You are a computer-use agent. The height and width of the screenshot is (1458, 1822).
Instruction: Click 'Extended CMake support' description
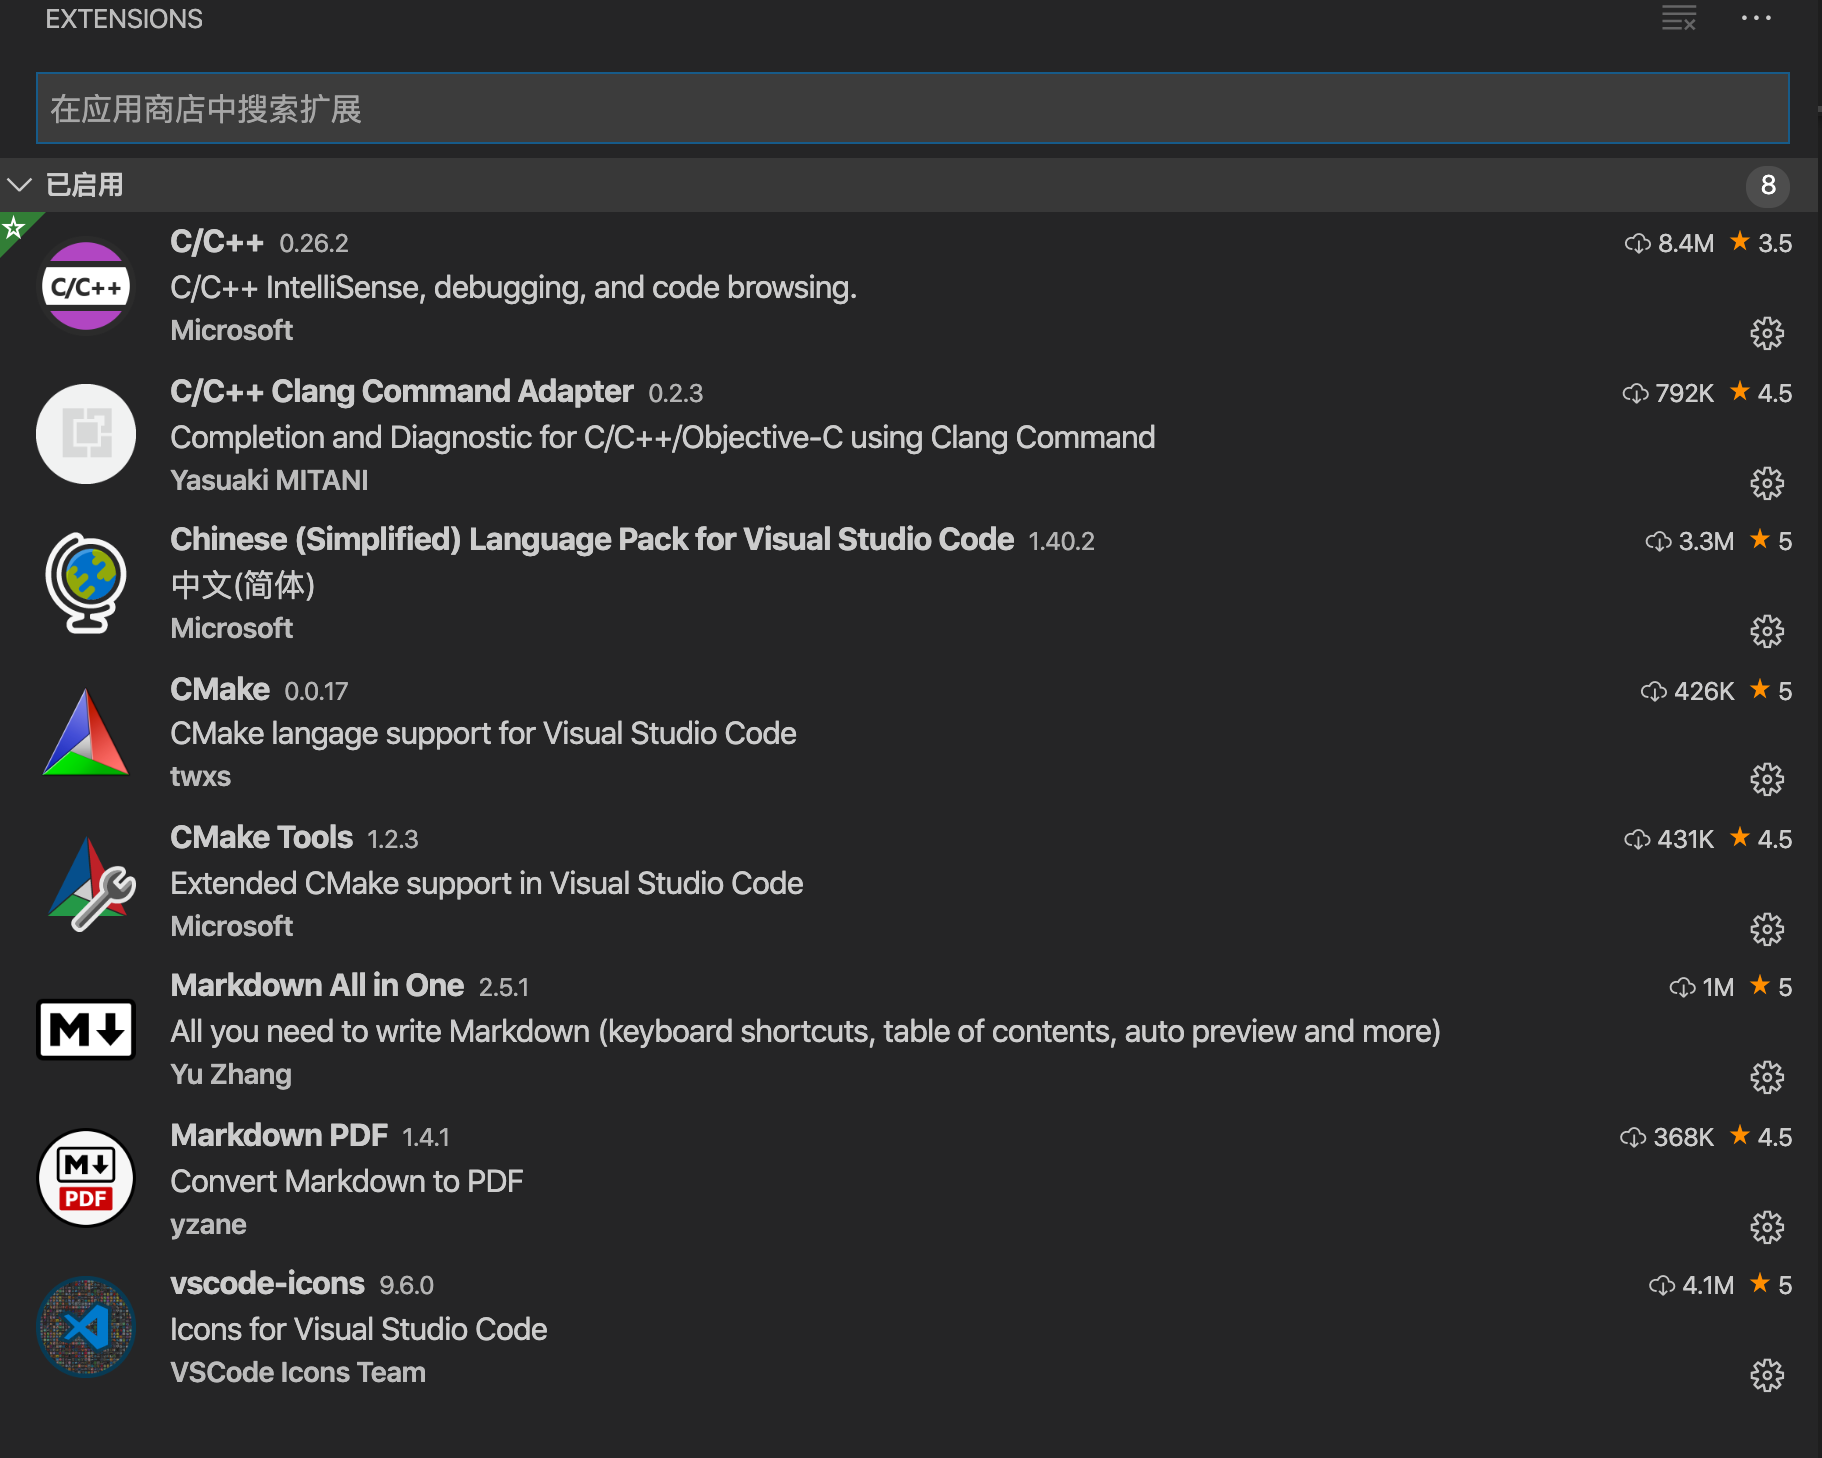(487, 883)
